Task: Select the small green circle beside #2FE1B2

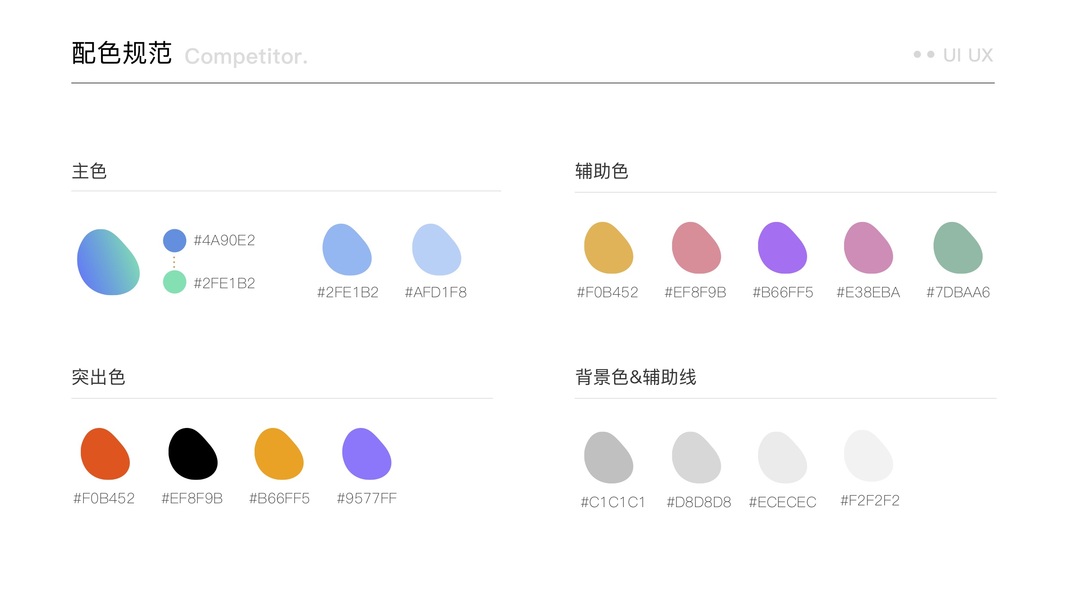Action: point(175,282)
